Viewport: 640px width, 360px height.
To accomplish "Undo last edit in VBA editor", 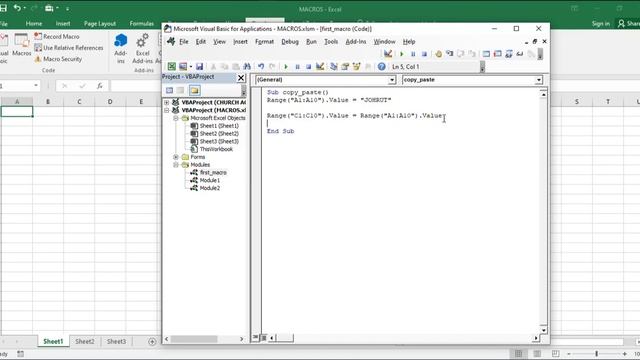I will point(261,67).
